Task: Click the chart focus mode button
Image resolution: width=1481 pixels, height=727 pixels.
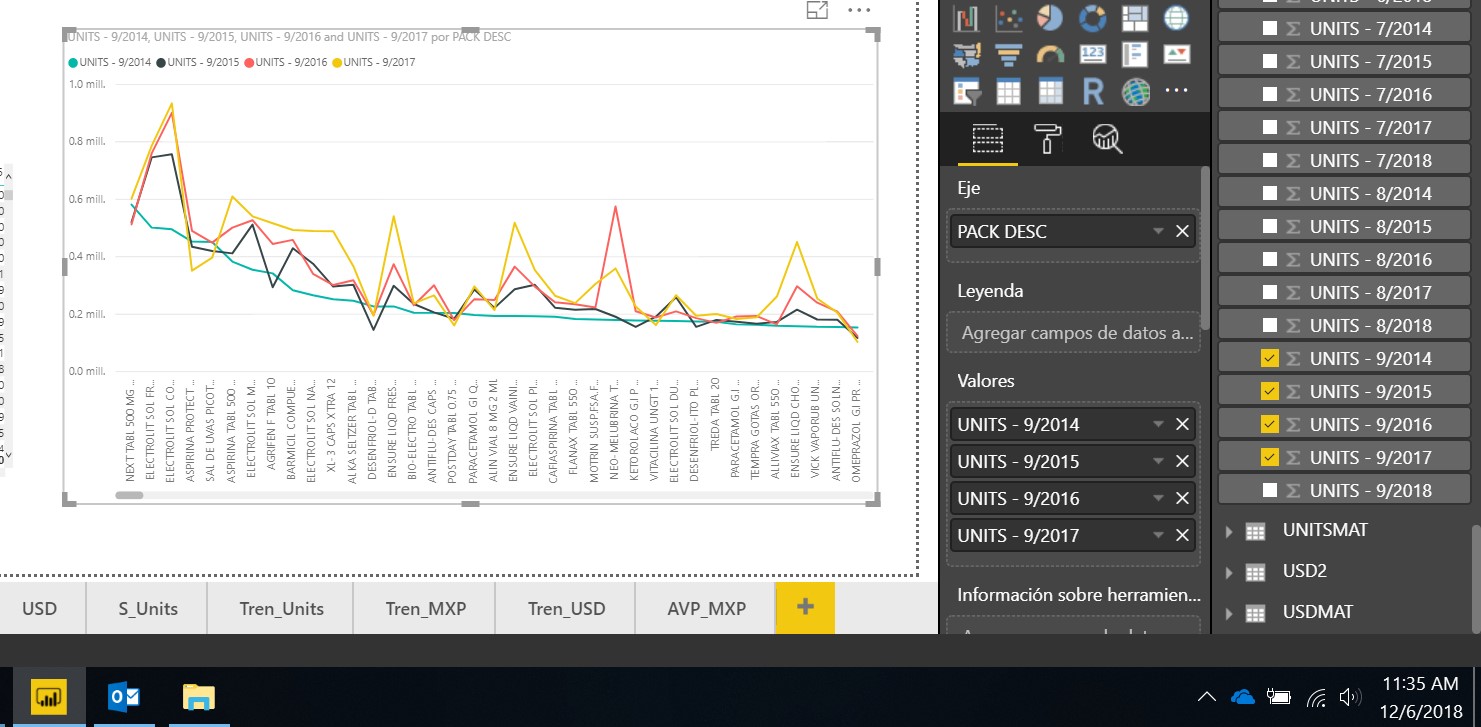Action: 817,10
